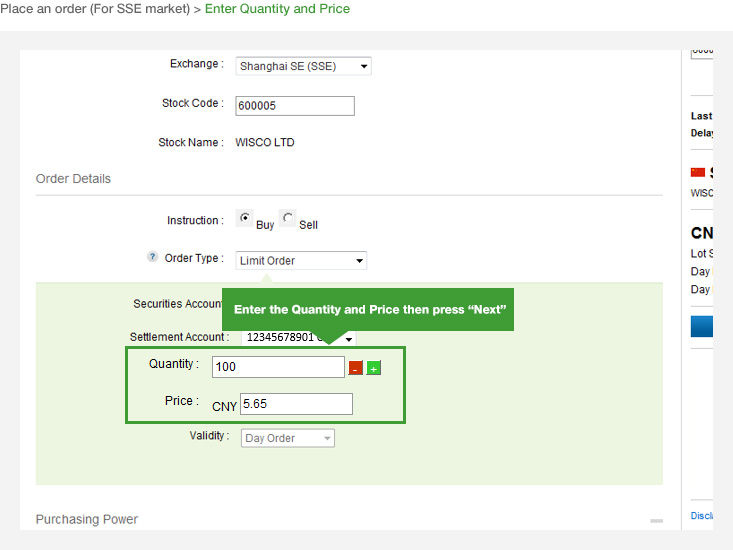Open the Settlement Account dropdown
The height and width of the screenshot is (550, 733).
coord(298,338)
